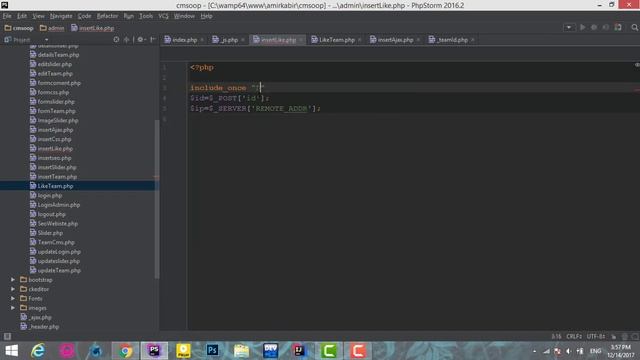This screenshot has width=640, height=360.
Task: Expand the images folder
Action: (x=13, y=308)
